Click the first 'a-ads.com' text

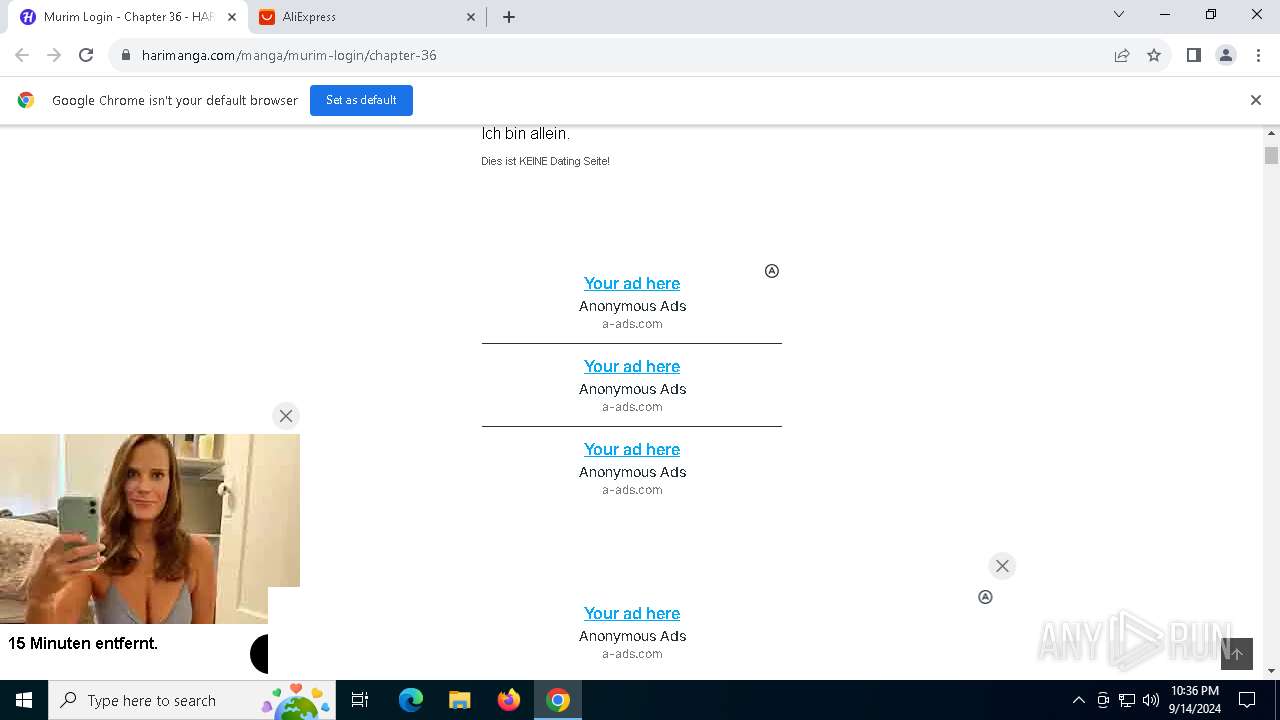click(632, 324)
